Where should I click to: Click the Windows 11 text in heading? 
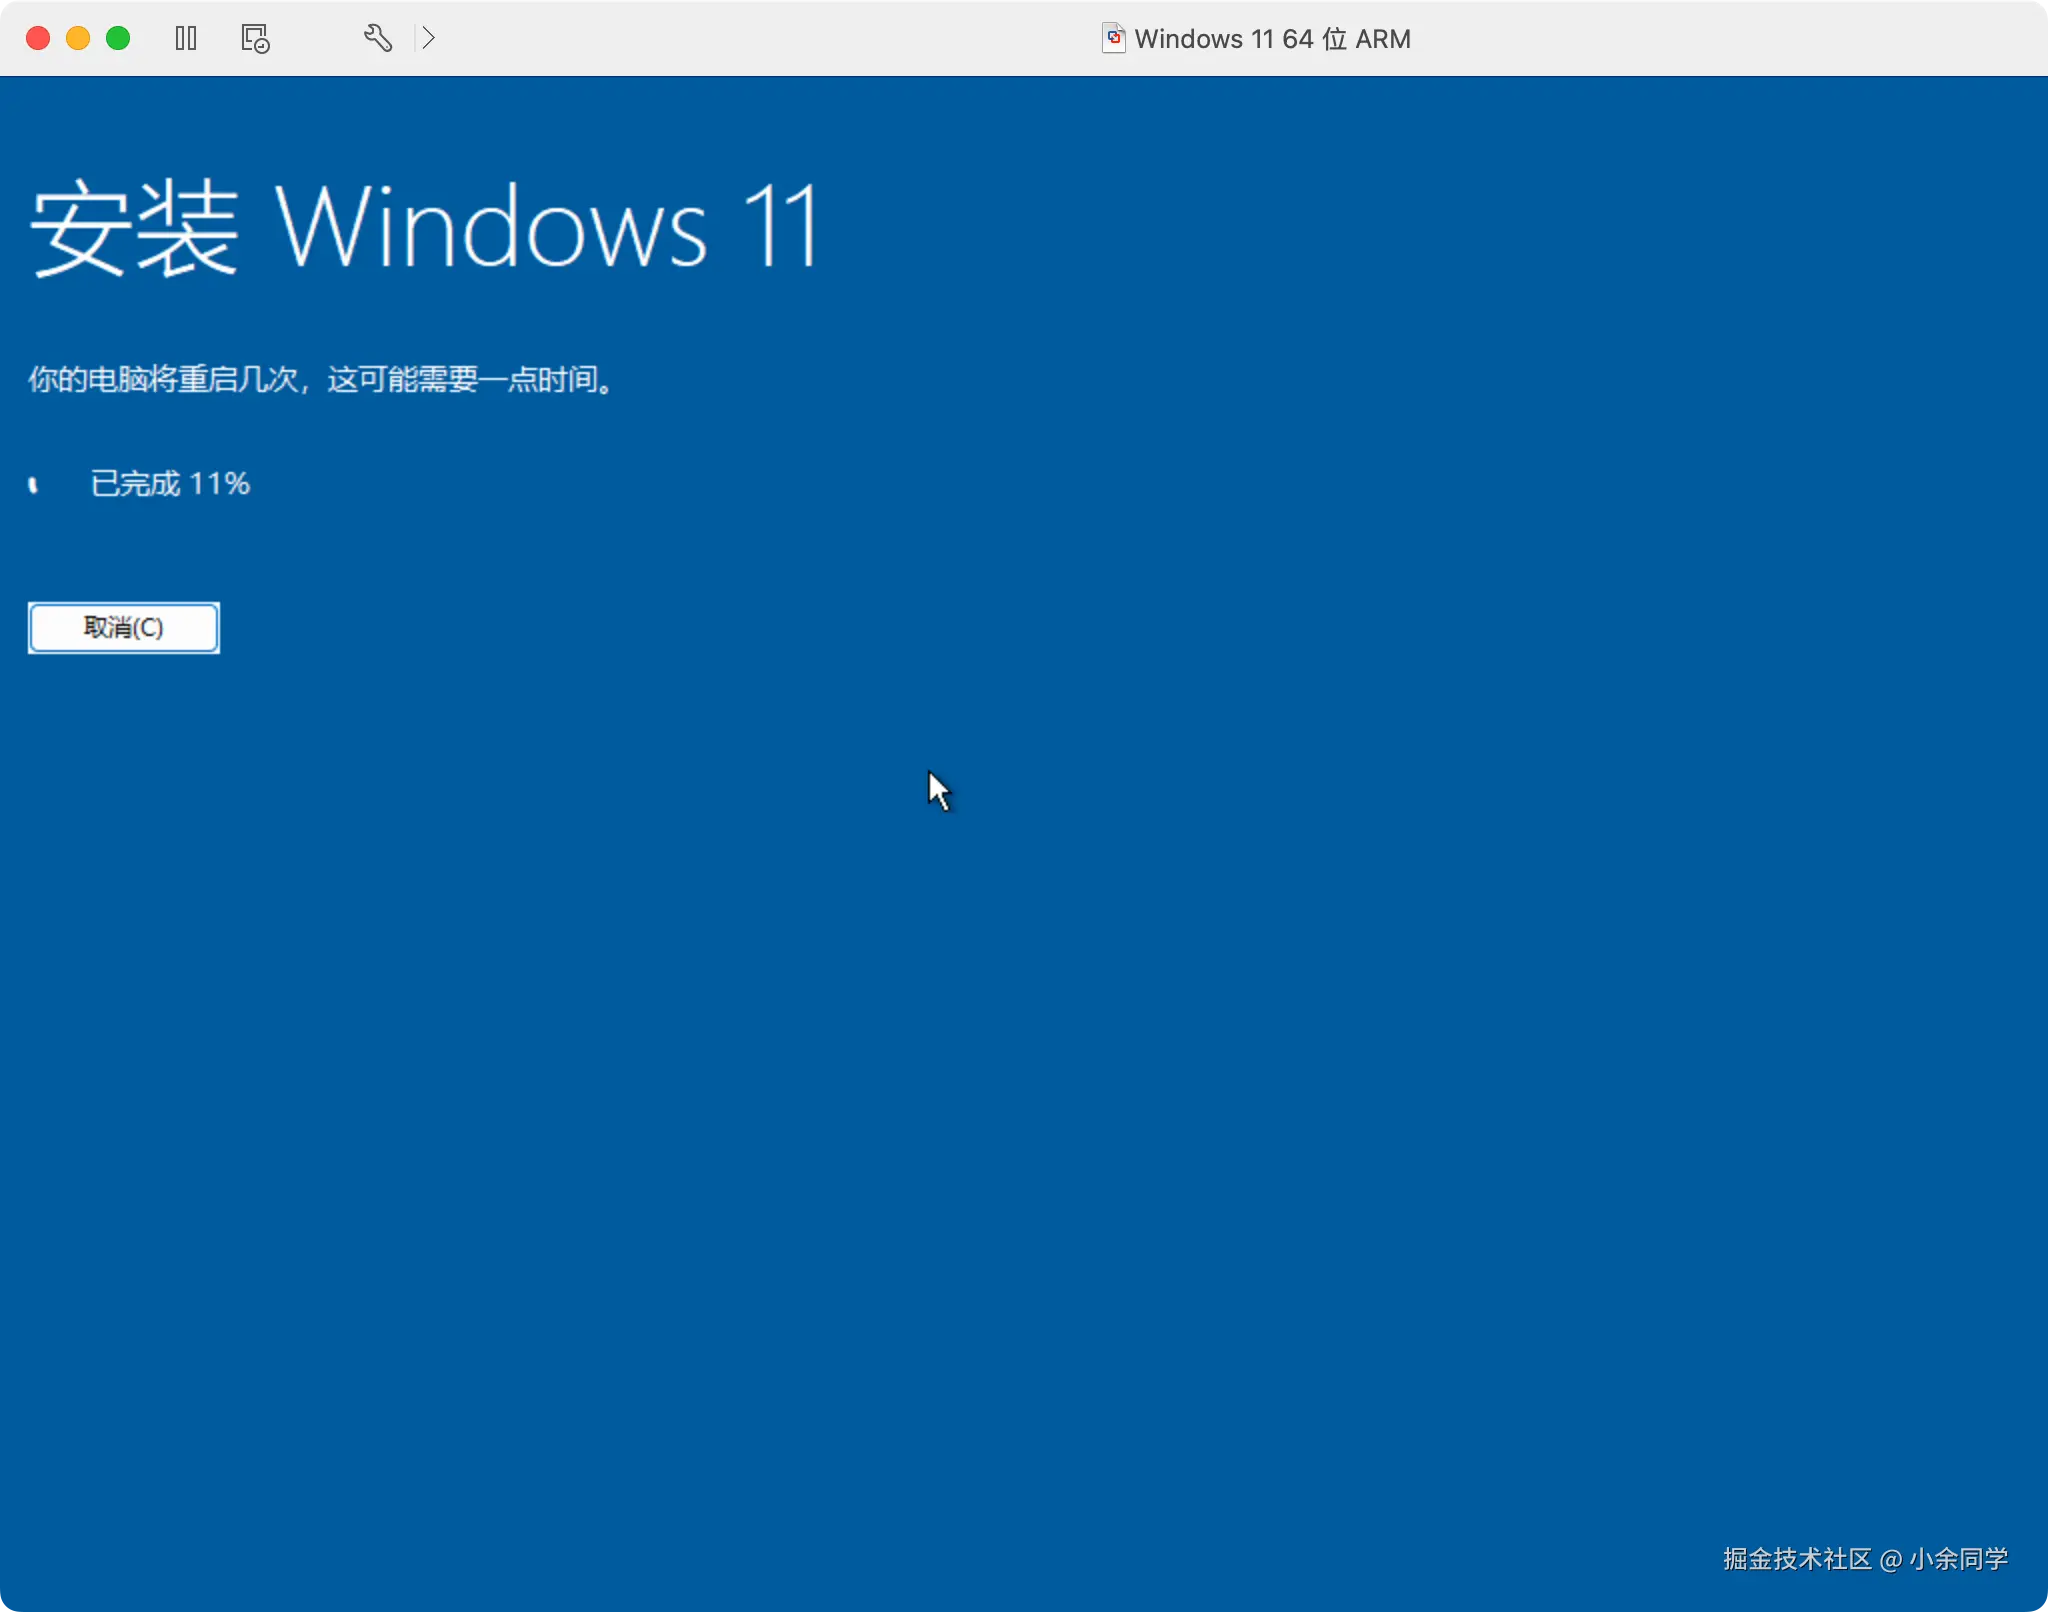pos(547,228)
